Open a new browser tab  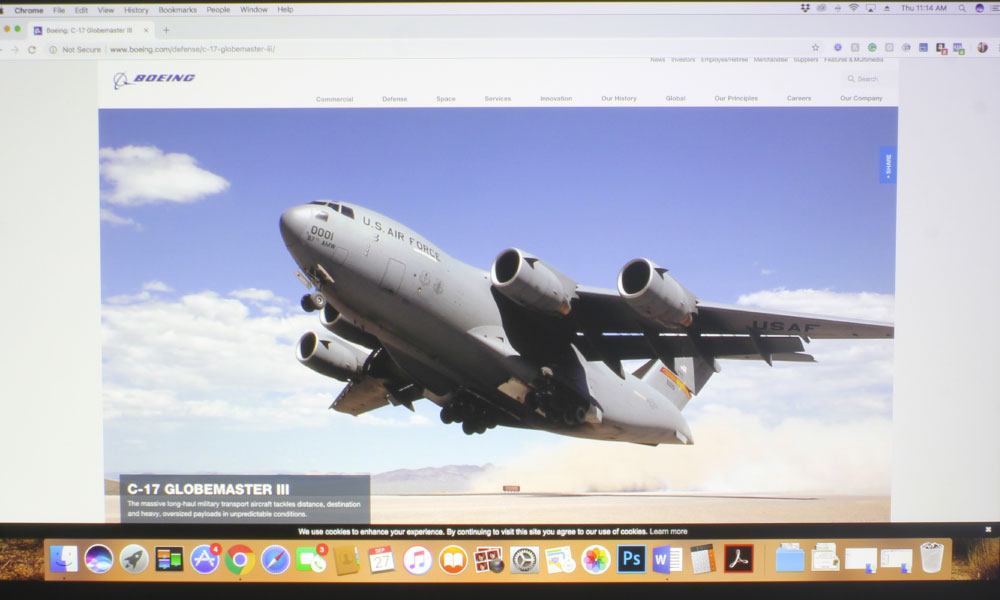point(166,30)
